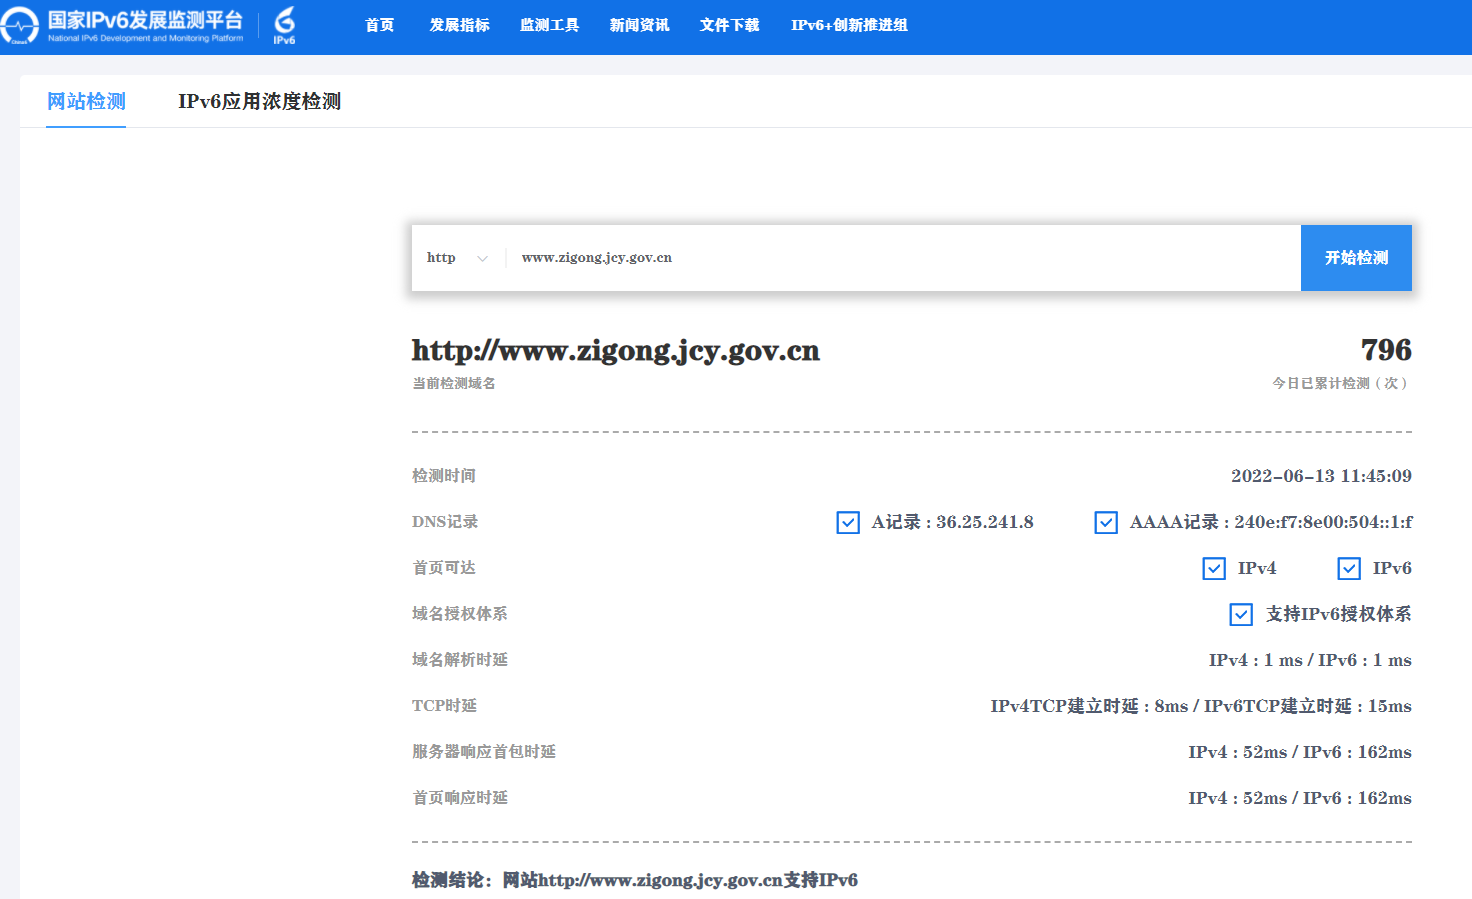Open the 新闻资讯 navigation item
Image resolution: width=1472 pixels, height=899 pixels.
click(x=639, y=25)
